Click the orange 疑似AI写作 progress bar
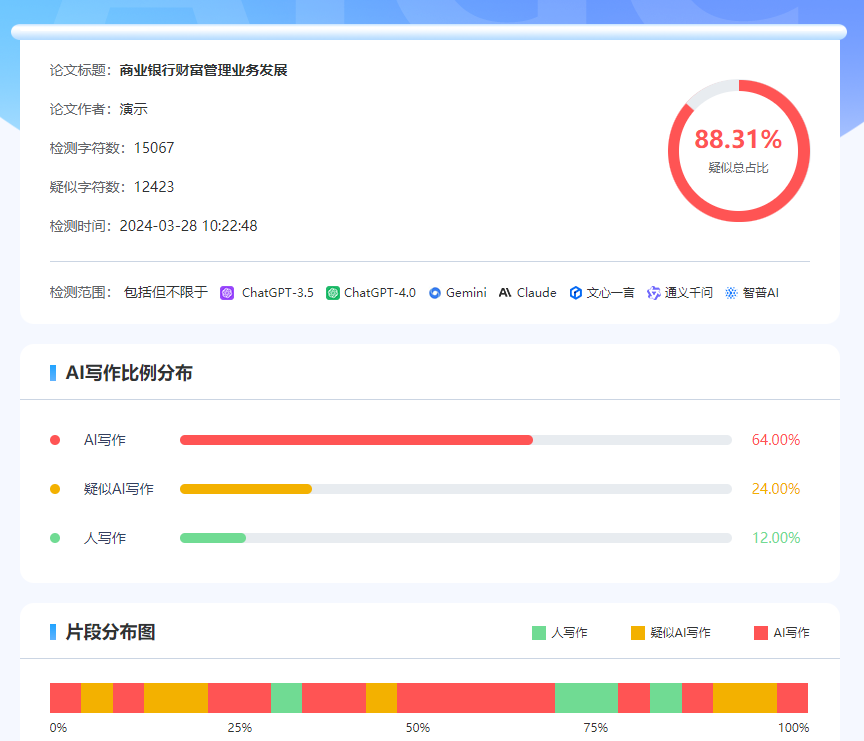864x741 pixels. pyautogui.click(x=246, y=489)
